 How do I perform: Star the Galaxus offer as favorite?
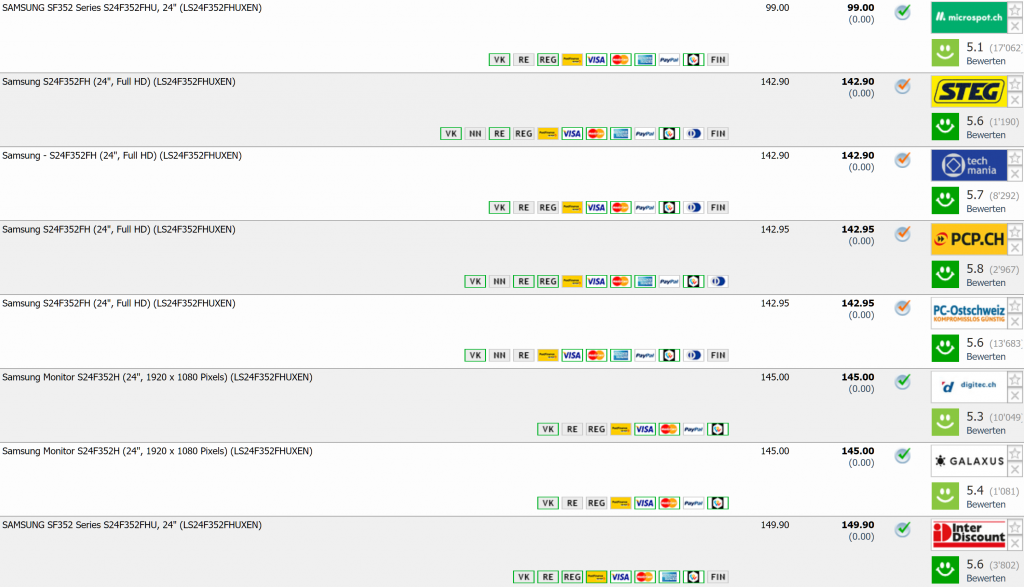[1015, 454]
